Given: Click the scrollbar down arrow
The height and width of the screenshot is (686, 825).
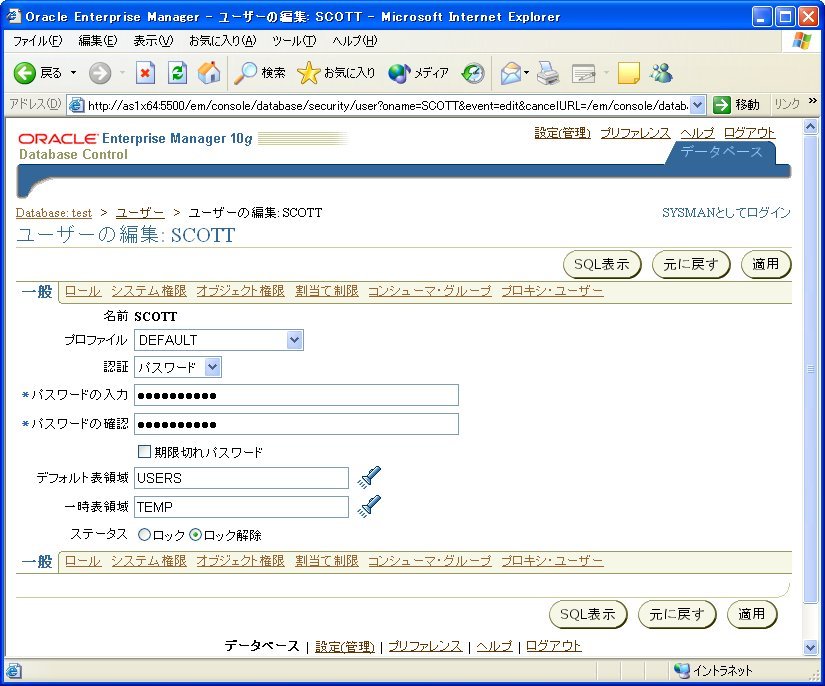Looking at the screenshot, I should pyautogui.click(x=810, y=648).
